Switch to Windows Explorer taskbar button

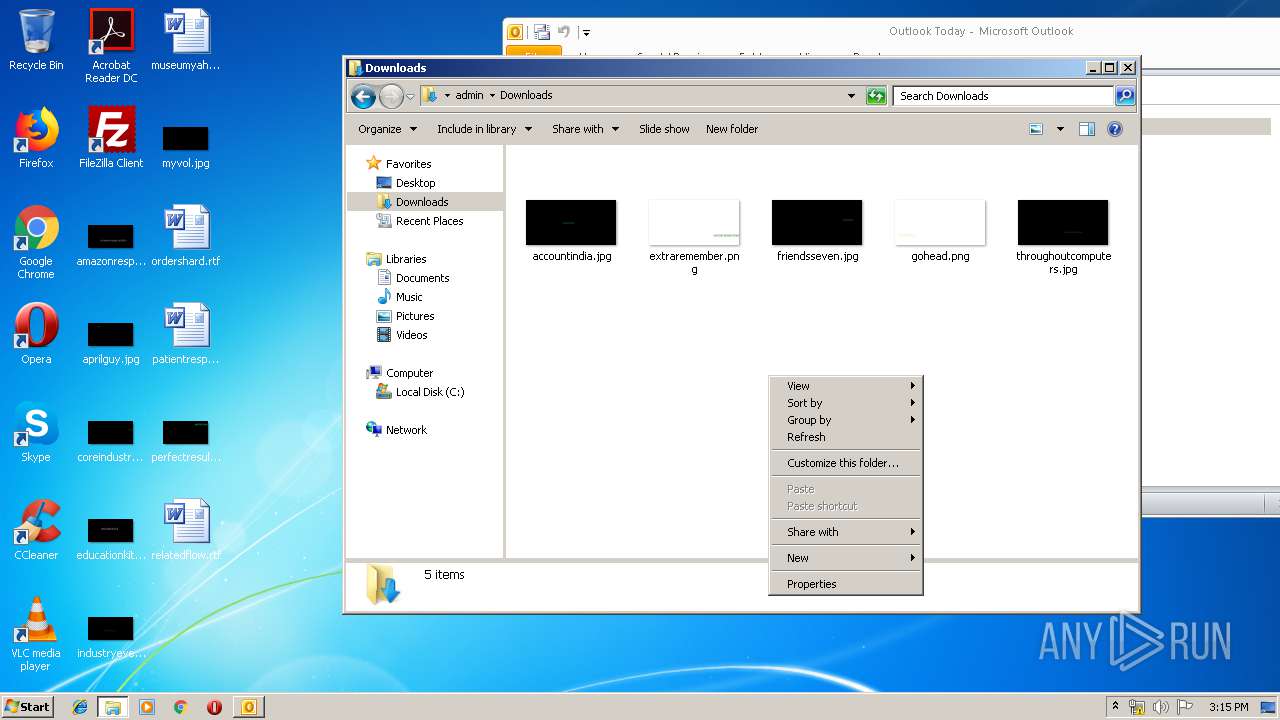coord(113,707)
